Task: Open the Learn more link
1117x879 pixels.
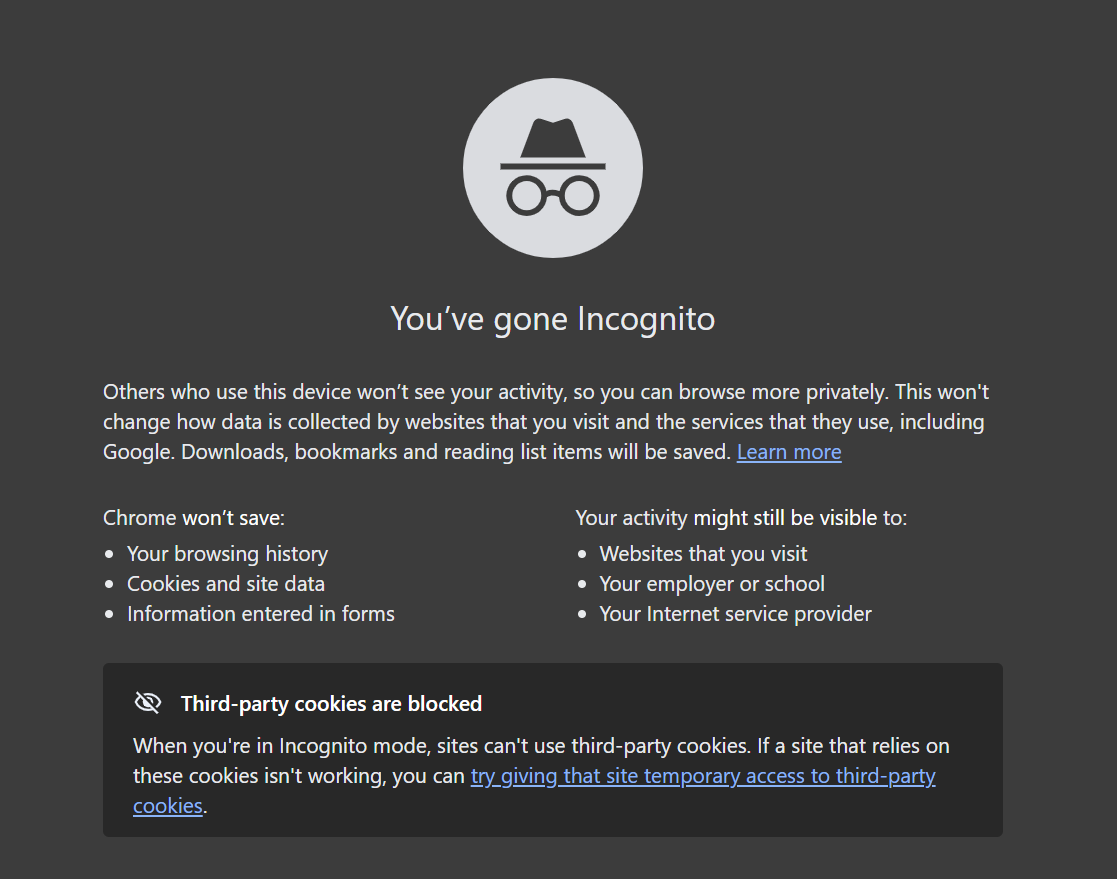Action: (x=788, y=452)
